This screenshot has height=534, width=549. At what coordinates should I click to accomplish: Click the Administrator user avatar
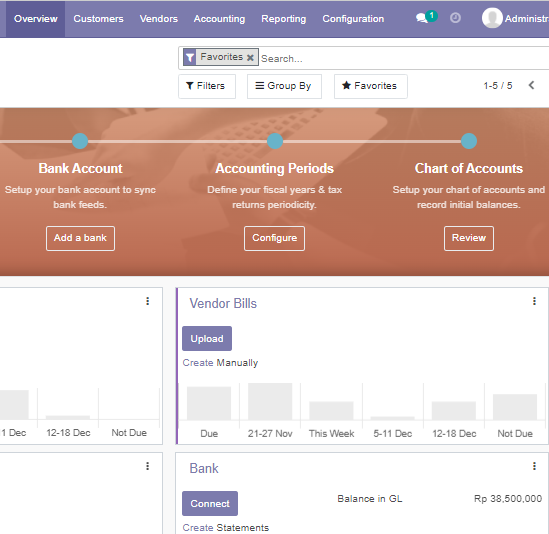[x=492, y=18]
